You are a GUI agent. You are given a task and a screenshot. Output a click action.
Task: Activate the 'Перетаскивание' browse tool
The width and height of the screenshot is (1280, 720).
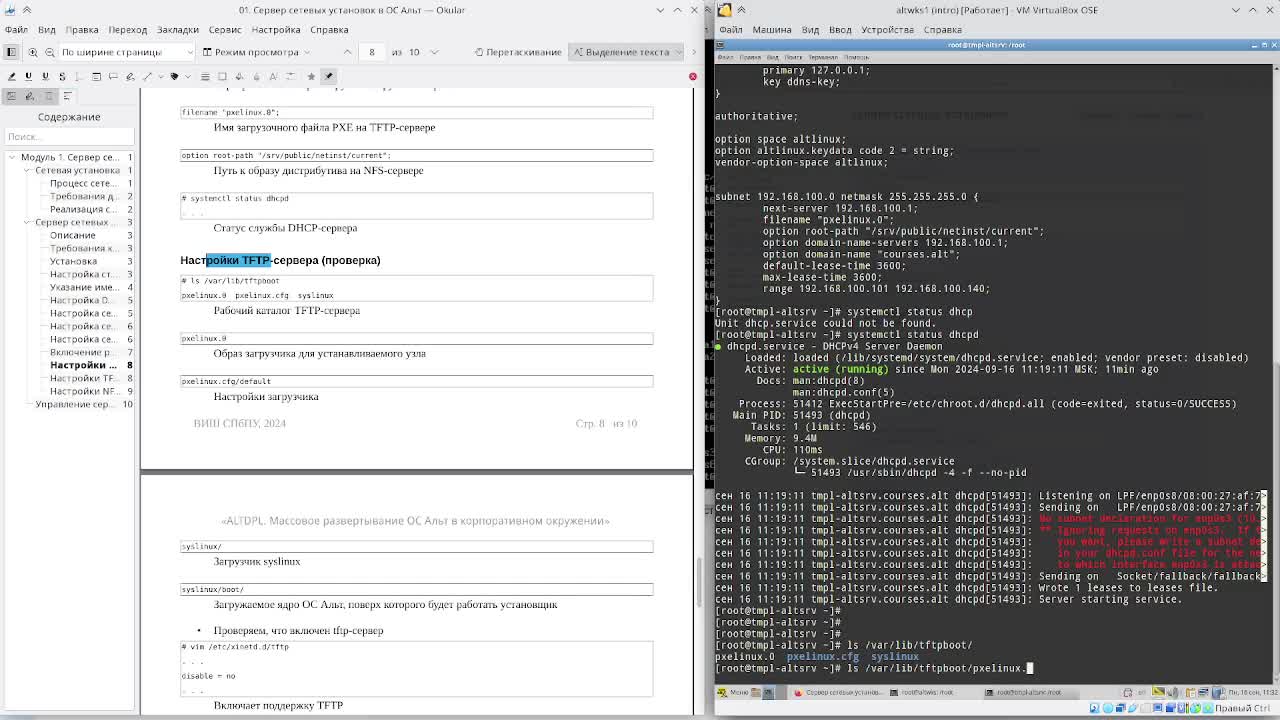[x=517, y=52]
